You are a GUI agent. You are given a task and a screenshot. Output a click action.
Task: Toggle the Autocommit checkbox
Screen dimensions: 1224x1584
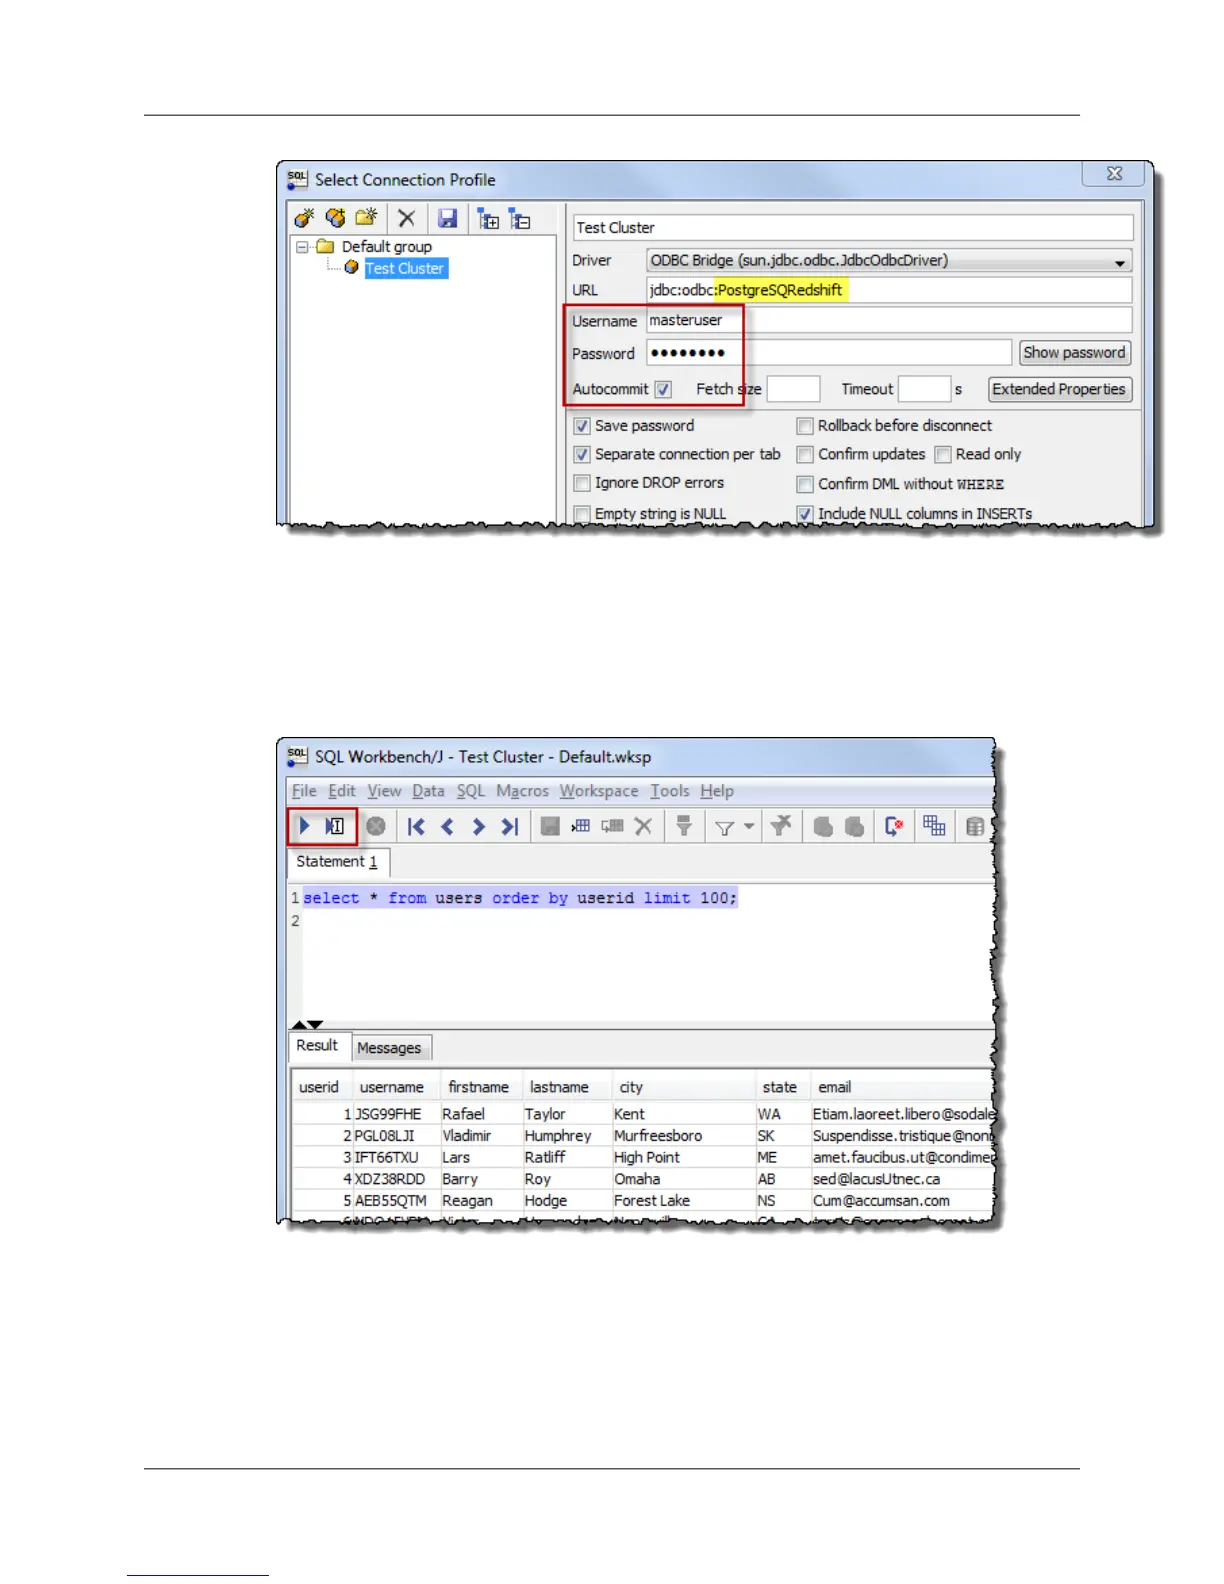664,389
